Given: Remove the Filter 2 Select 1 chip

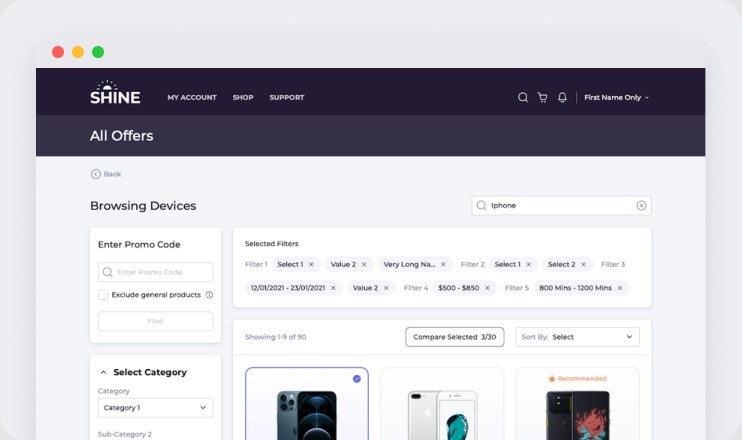Looking at the screenshot, I should coord(529,264).
